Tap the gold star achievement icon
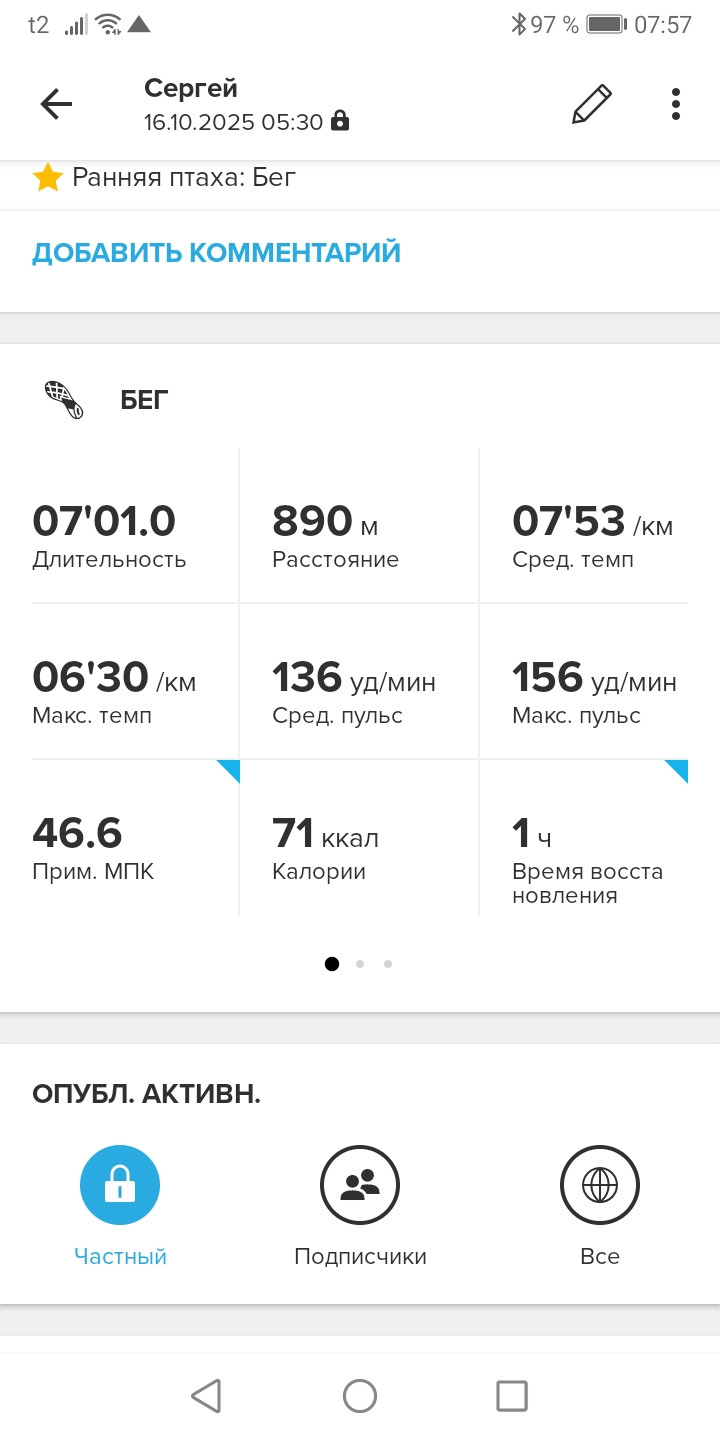Screen dimensions: 720x1440 click(47, 178)
